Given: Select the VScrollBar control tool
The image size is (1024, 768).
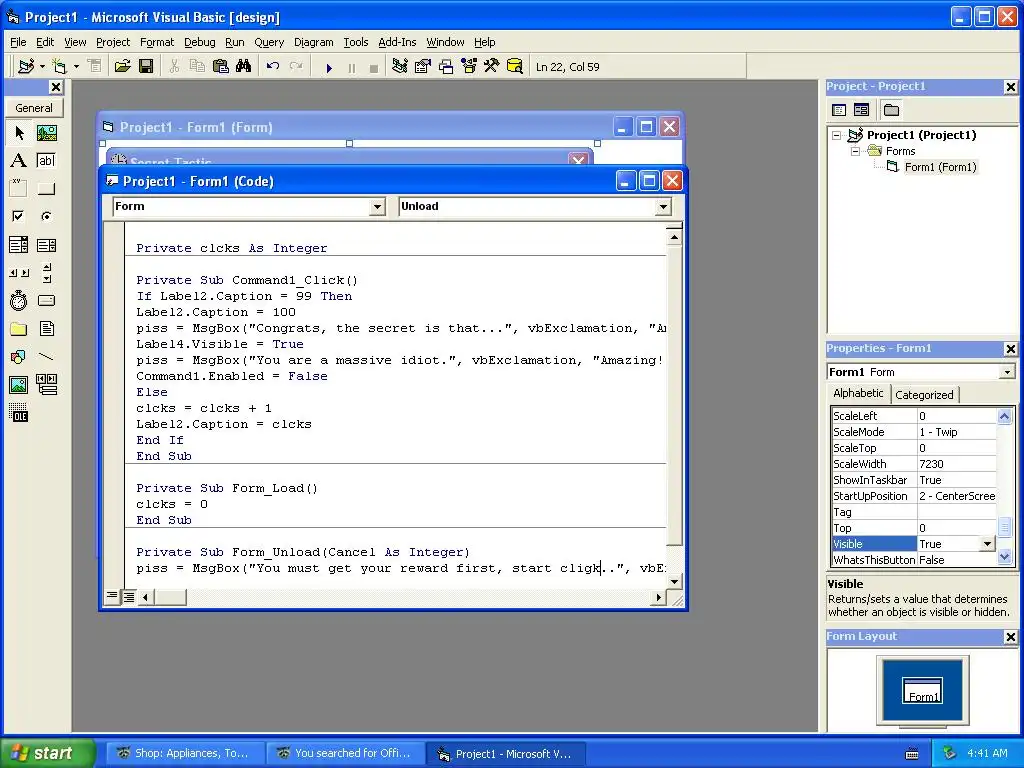Looking at the screenshot, I should 46,273.
